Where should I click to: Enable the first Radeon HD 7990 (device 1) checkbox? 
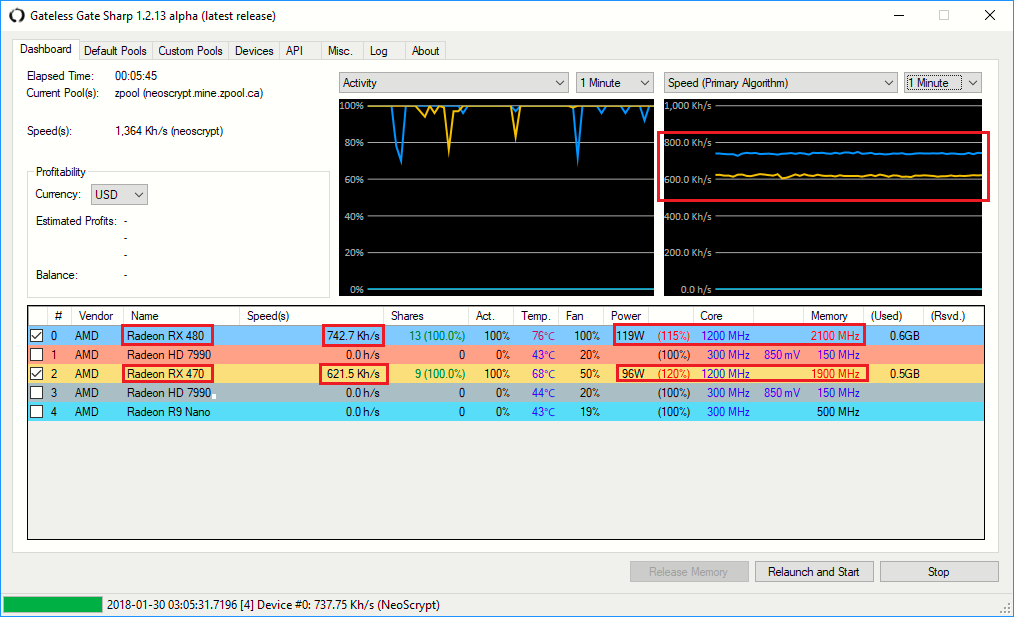[x=37, y=354]
